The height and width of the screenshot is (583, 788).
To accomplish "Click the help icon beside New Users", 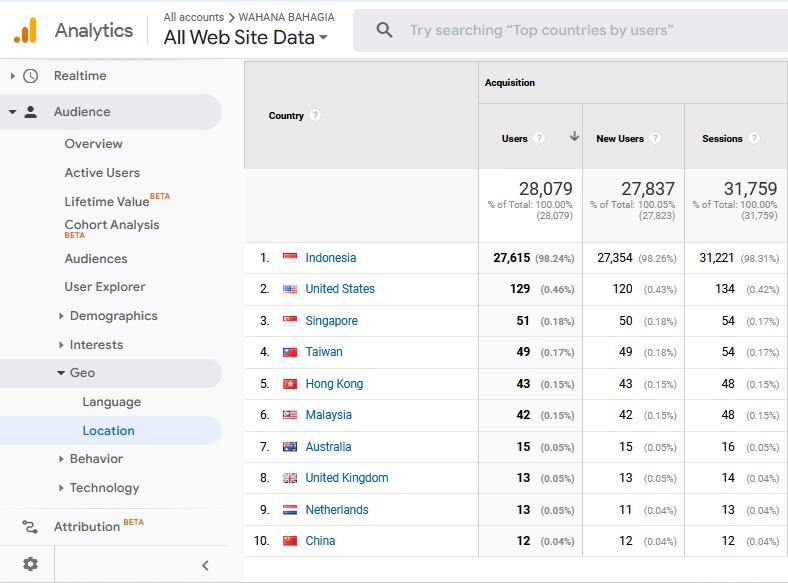I will tap(655, 138).
